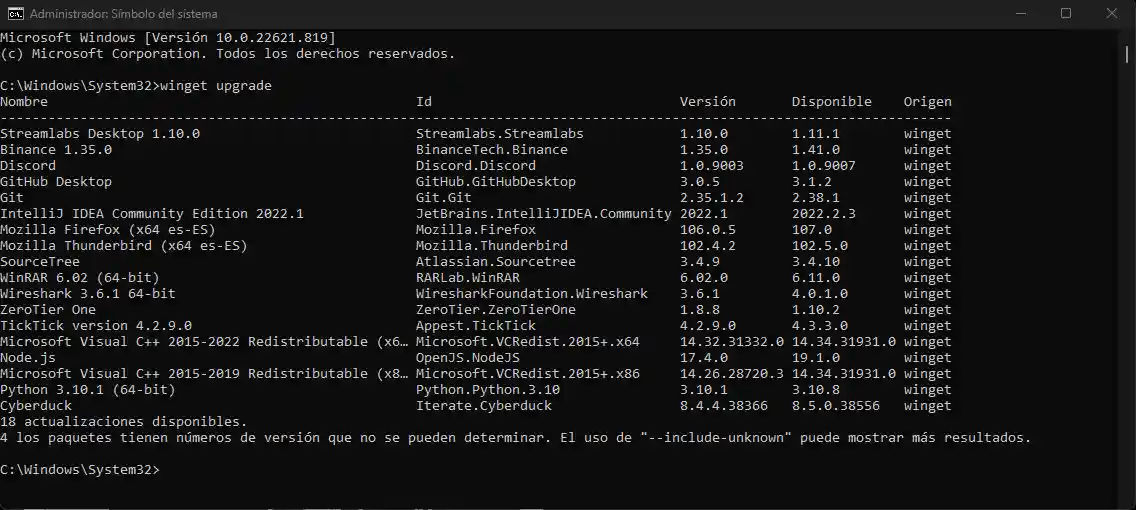
Task: Select the 'SourceTree' name
Action: (40, 262)
